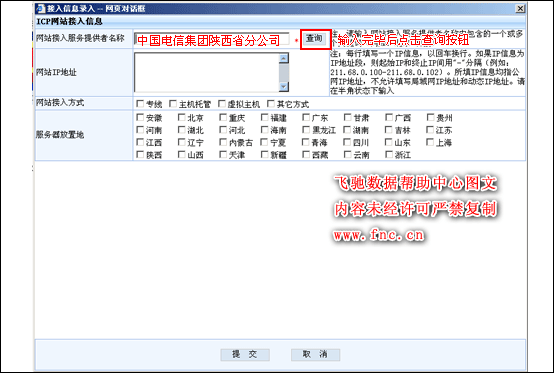Image resolution: width=554 pixels, height=373 pixels.
Task: Click the provider name input field
Action: [212, 40]
